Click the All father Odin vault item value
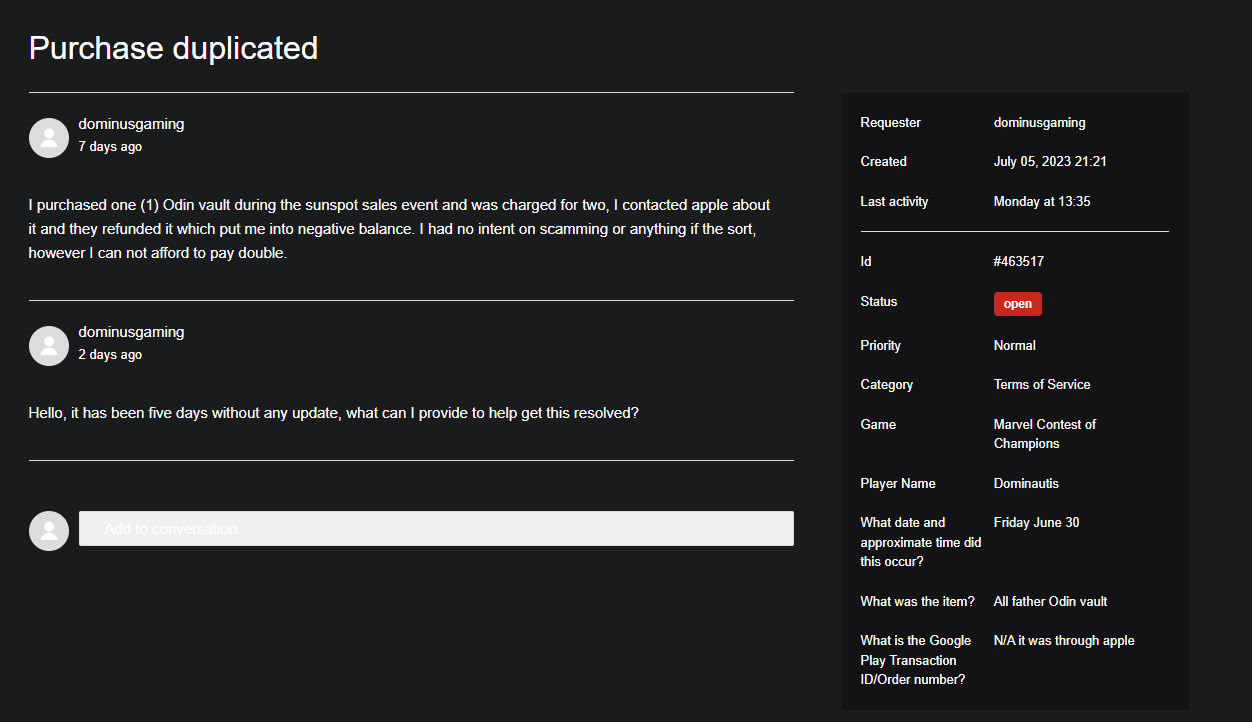 (x=1050, y=602)
